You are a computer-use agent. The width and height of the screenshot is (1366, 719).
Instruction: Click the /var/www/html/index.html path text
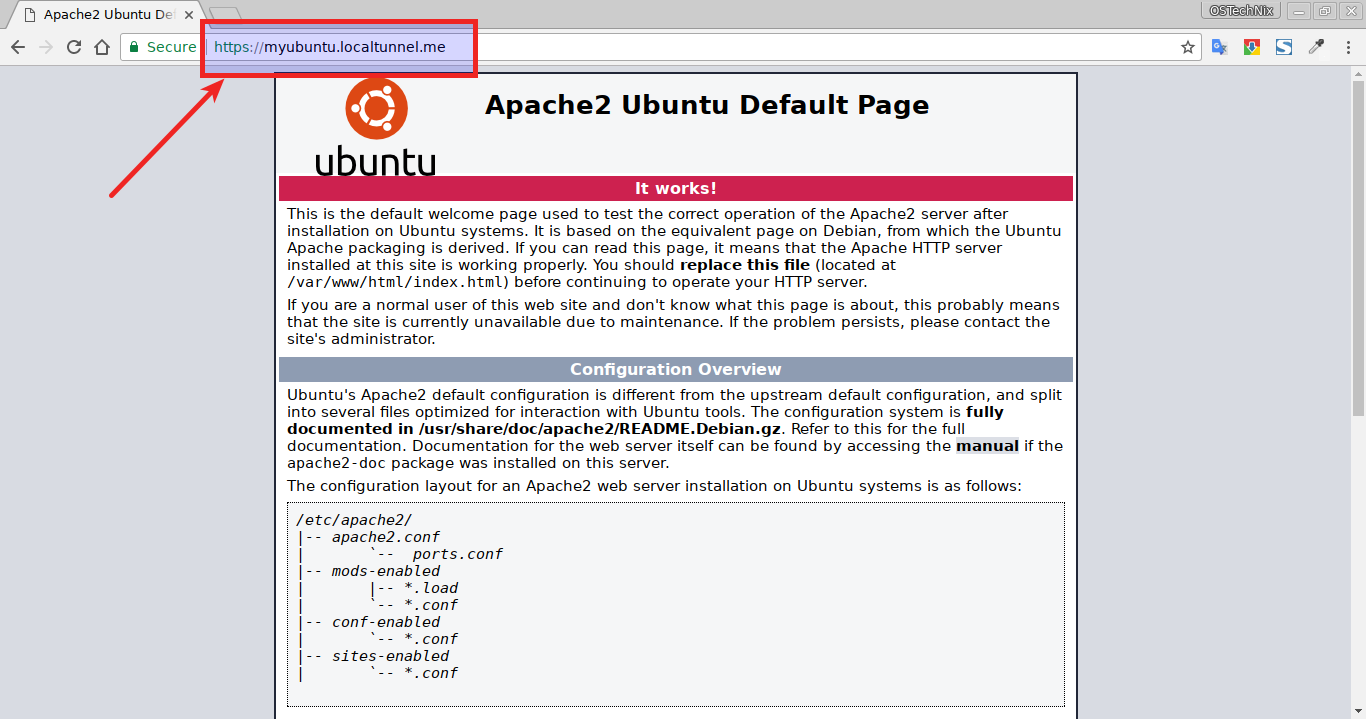393,282
